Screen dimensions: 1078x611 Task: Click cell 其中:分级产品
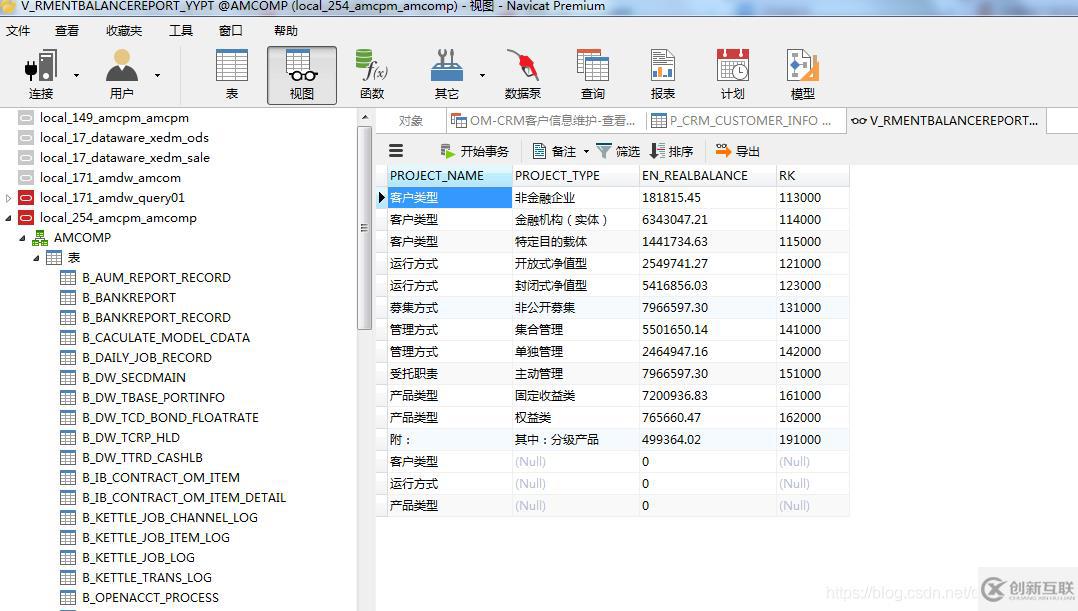pos(575,440)
